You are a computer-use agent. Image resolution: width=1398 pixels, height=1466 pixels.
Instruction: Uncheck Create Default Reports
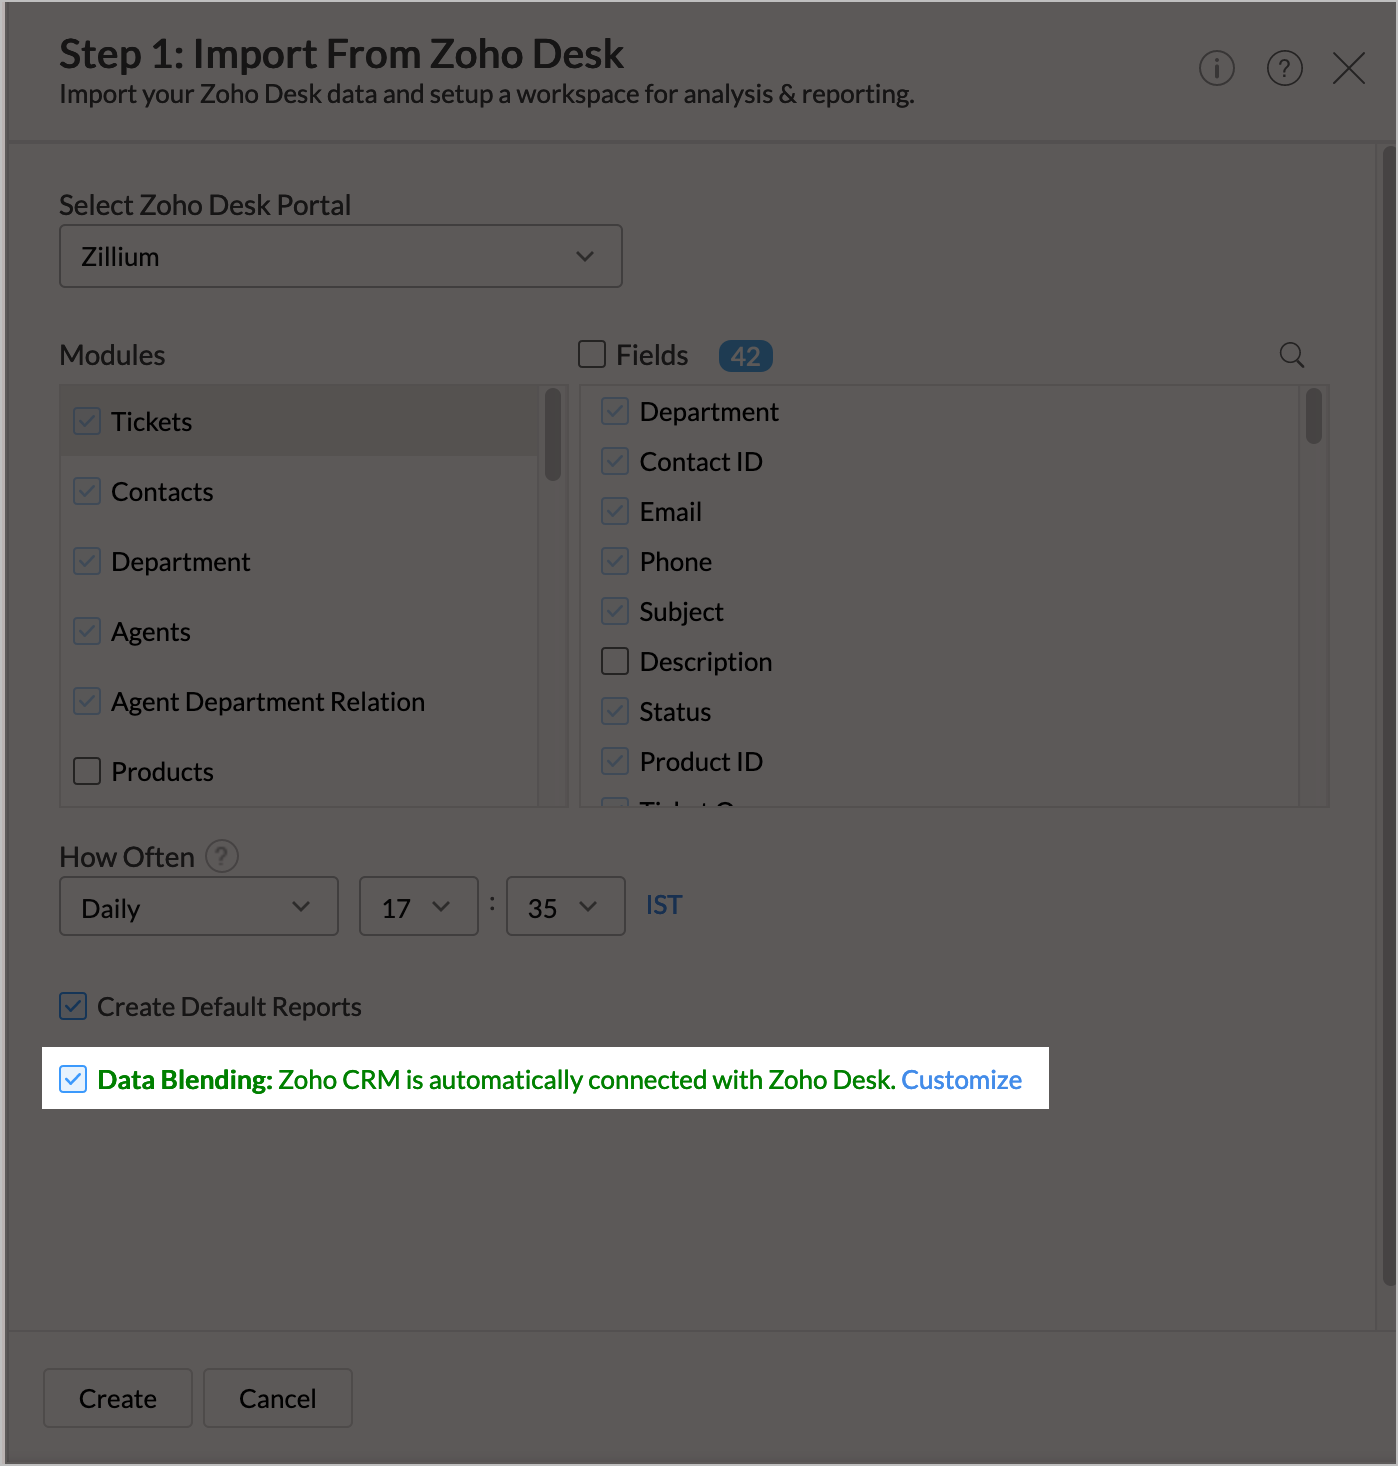[x=72, y=1006]
